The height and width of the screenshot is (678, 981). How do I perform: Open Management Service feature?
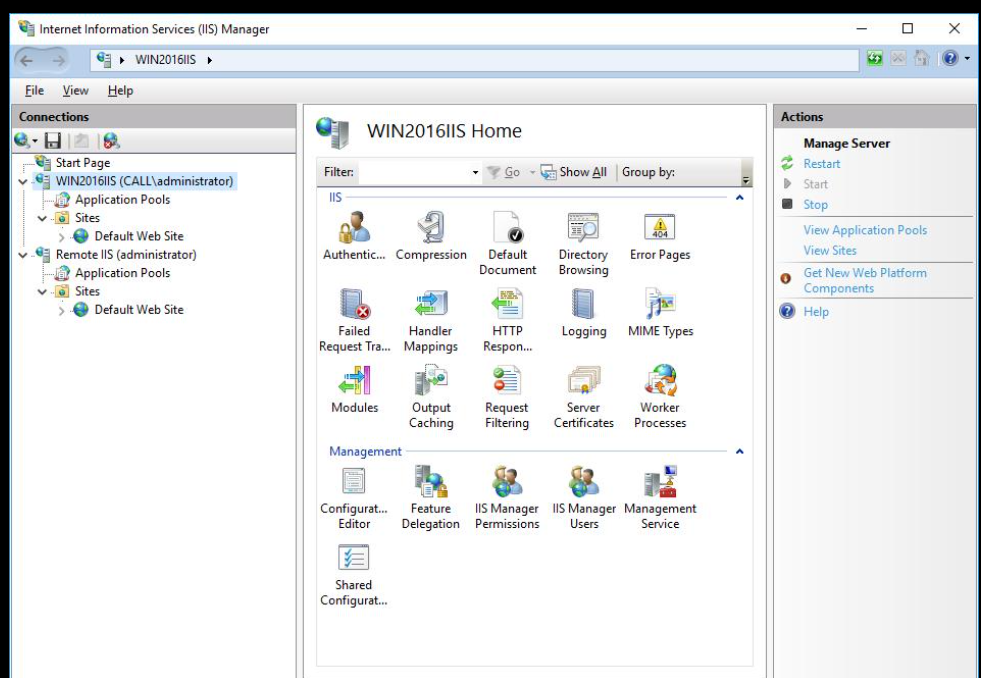(660, 497)
